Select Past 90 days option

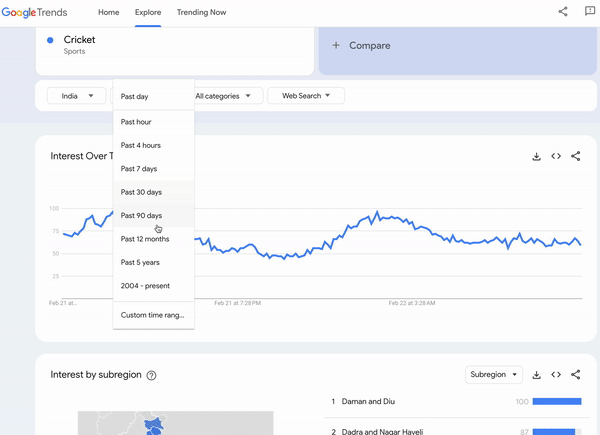(x=153, y=215)
